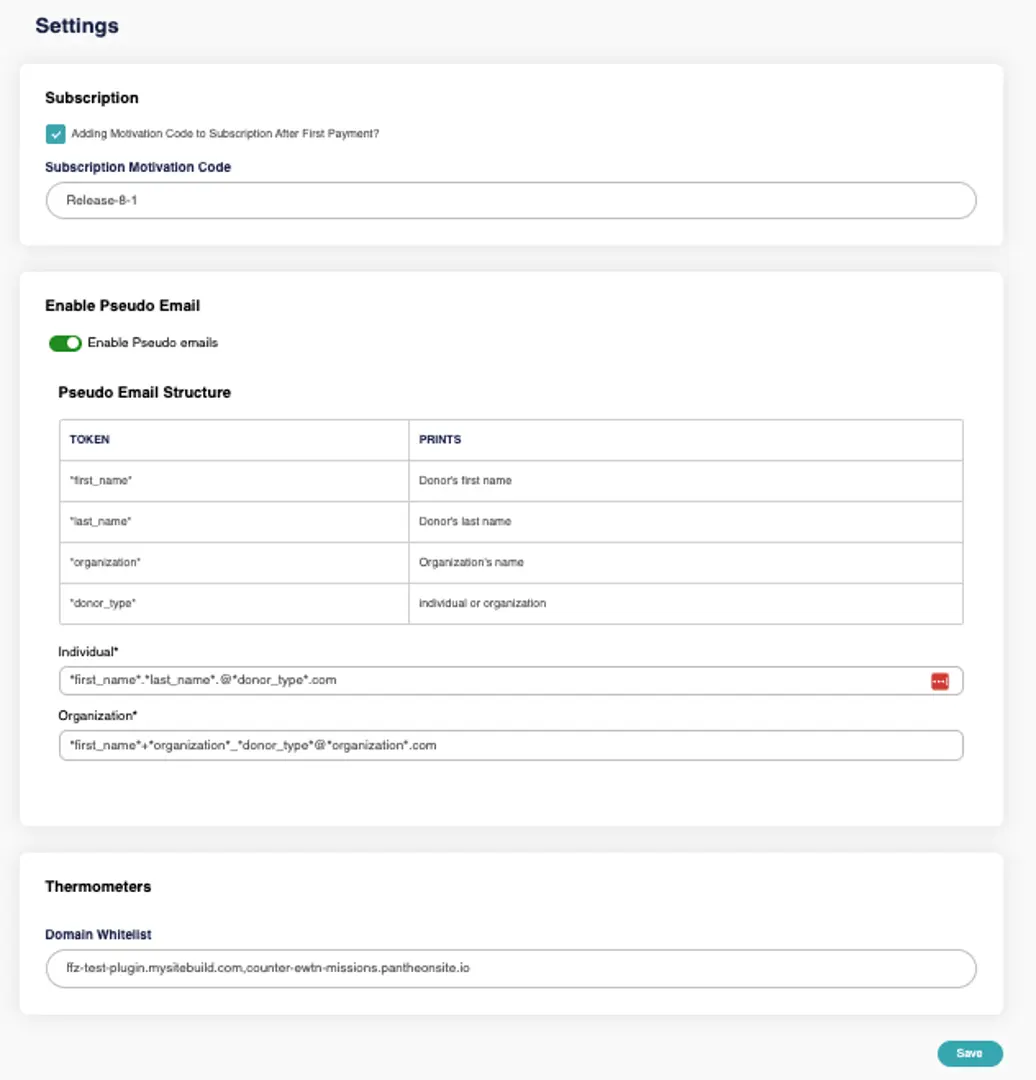
Task: Click into the Organization email structure field
Action: click(x=510, y=745)
